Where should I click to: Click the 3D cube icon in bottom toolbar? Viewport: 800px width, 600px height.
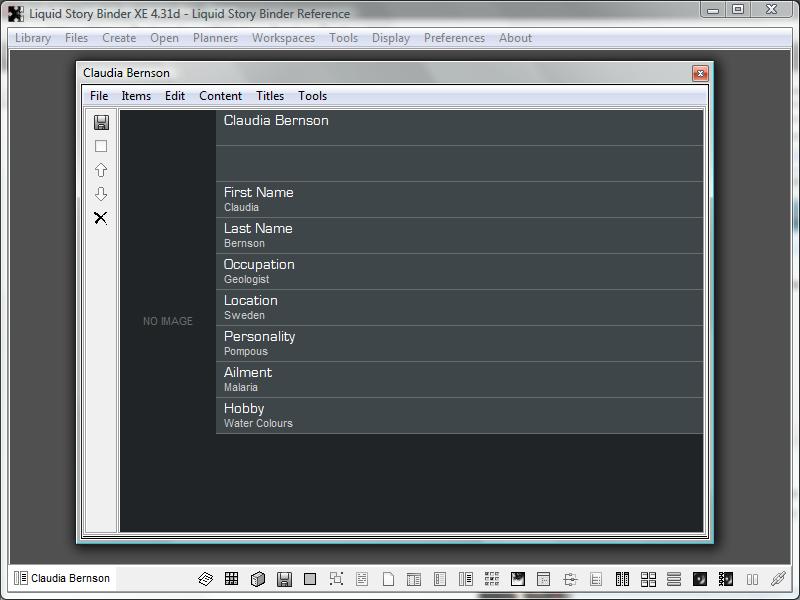click(257, 579)
